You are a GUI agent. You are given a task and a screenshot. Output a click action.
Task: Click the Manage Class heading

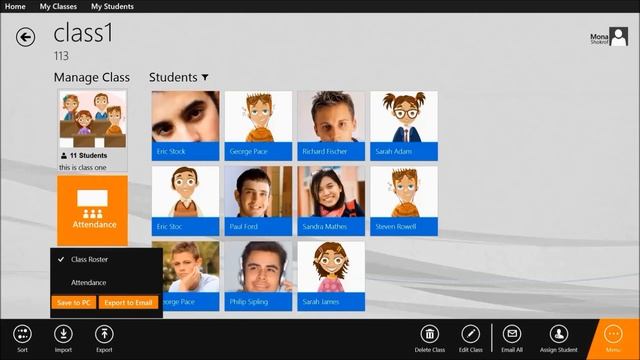click(92, 77)
